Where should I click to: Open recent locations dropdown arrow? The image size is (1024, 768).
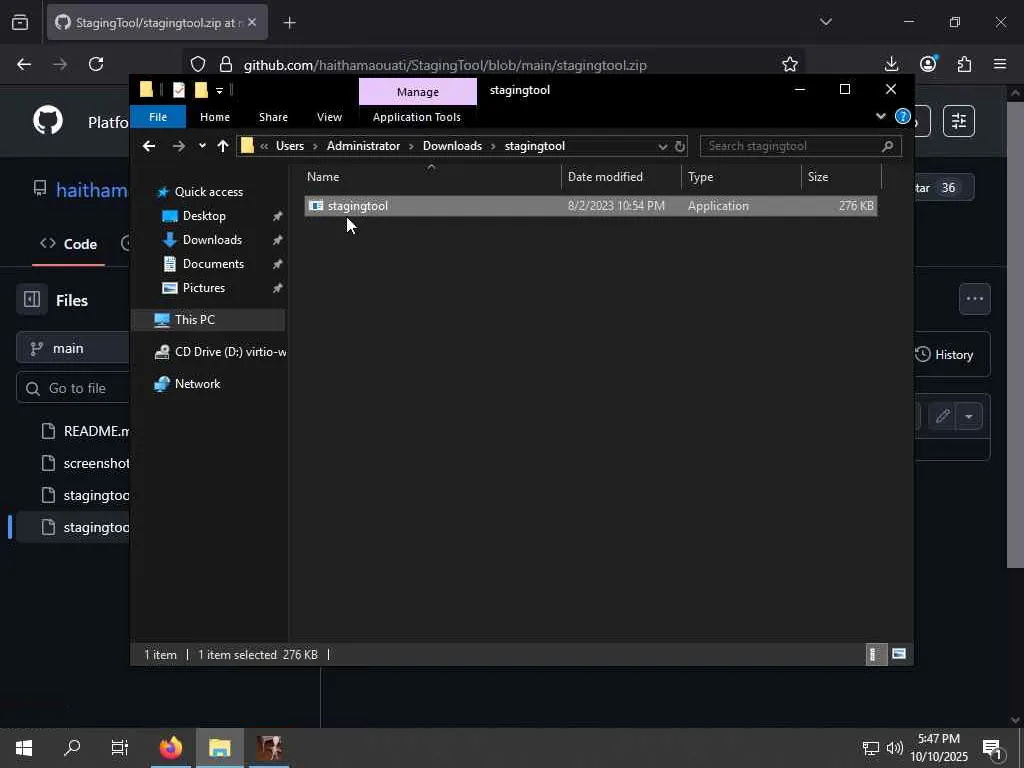pos(202,146)
